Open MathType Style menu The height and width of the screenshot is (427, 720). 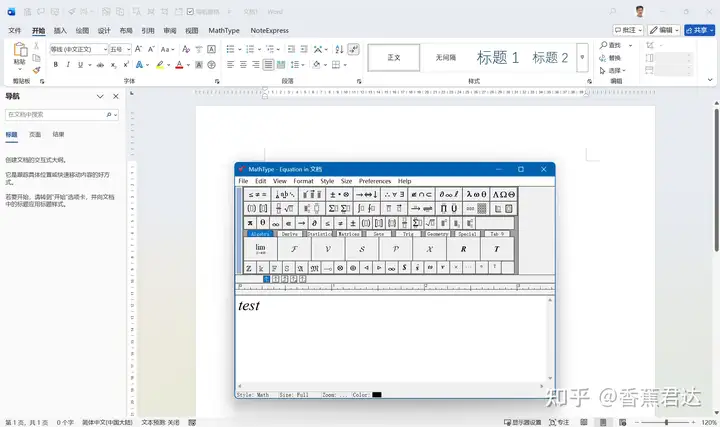pyautogui.click(x=327, y=181)
